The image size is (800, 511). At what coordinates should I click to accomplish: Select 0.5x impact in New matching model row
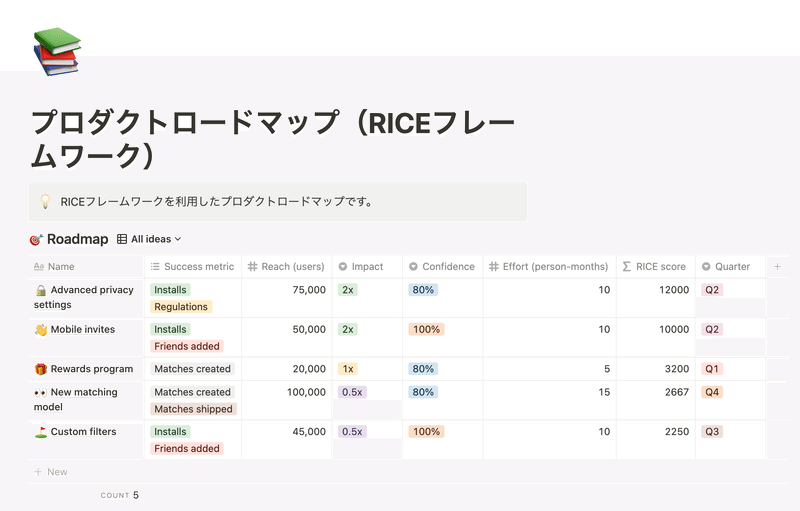352,392
